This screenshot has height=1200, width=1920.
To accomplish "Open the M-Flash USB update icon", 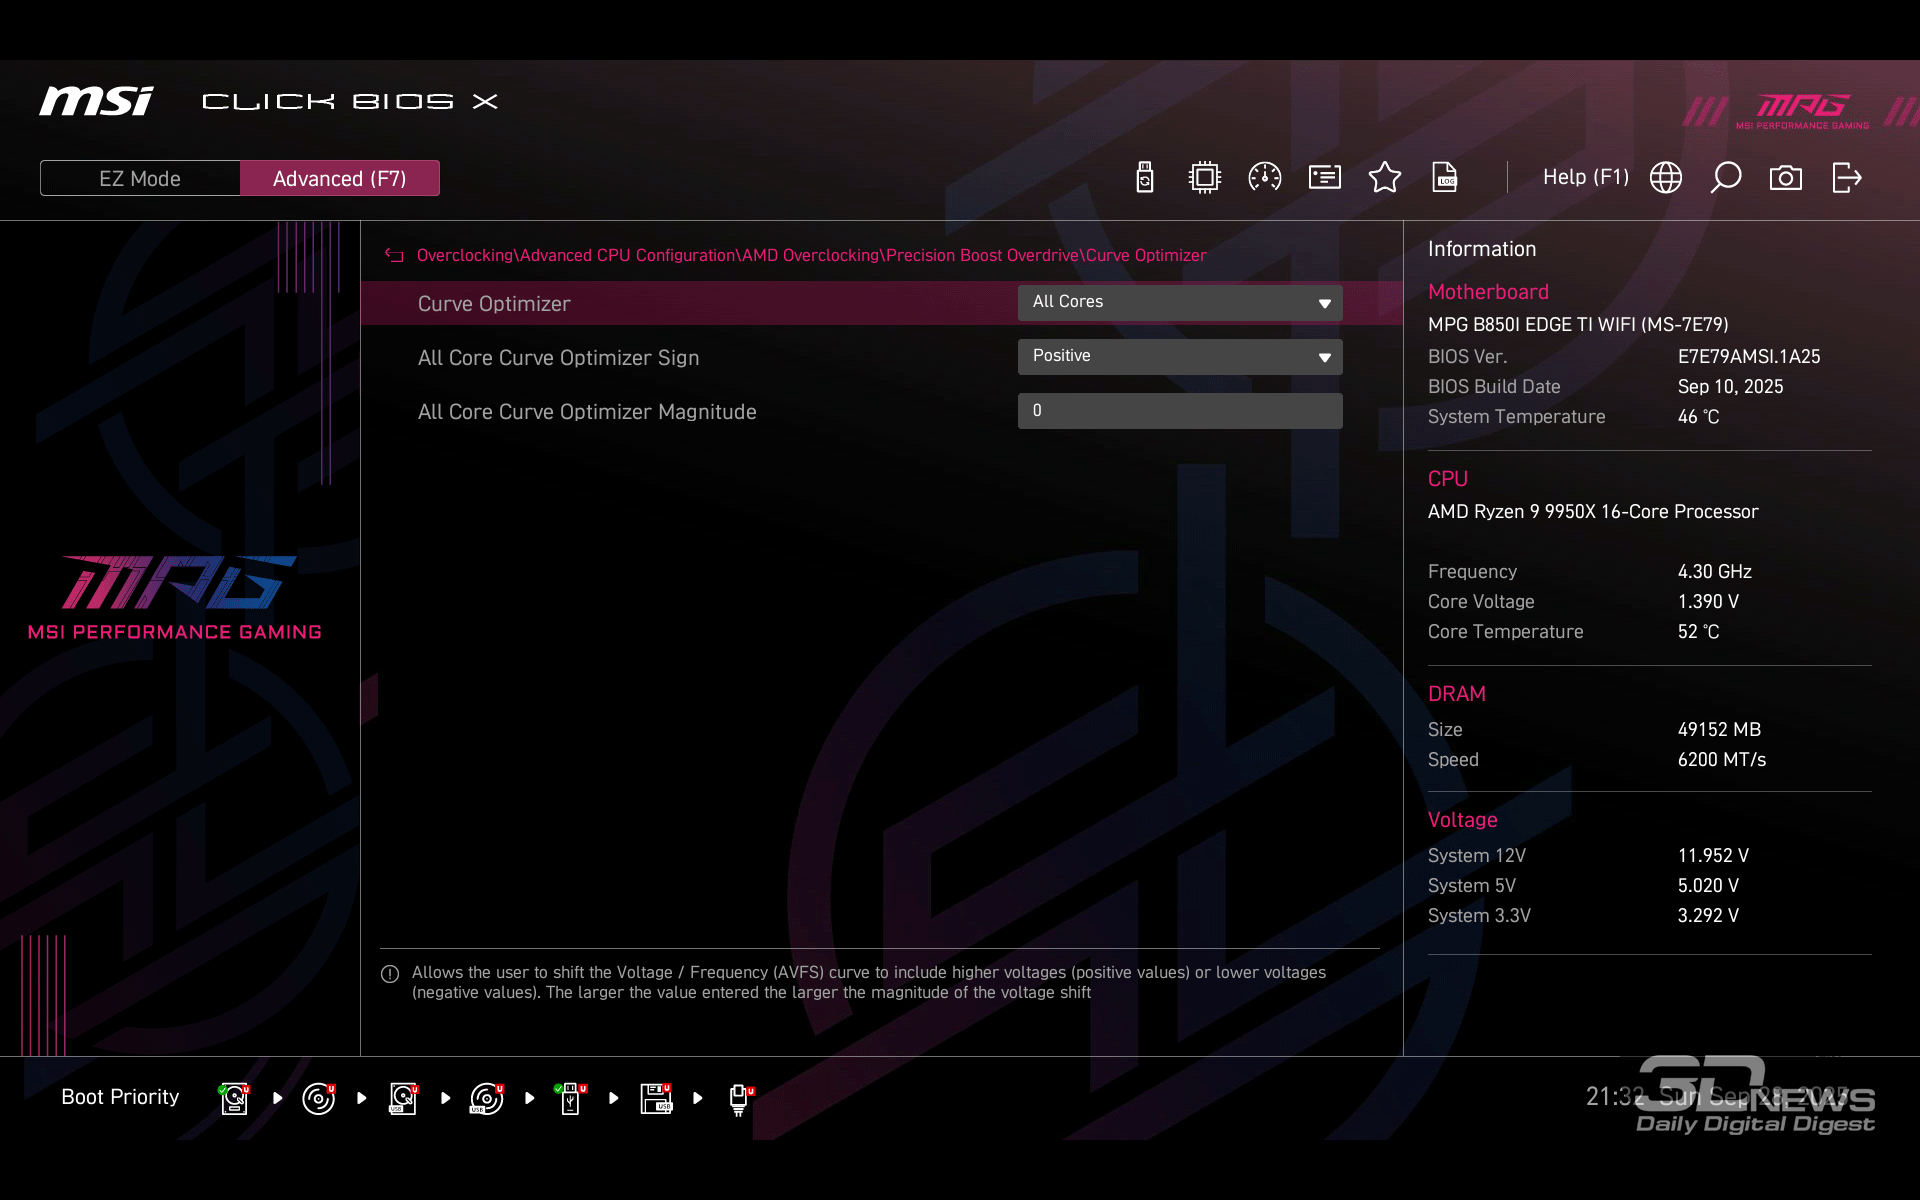I will [x=1145, y=178].
